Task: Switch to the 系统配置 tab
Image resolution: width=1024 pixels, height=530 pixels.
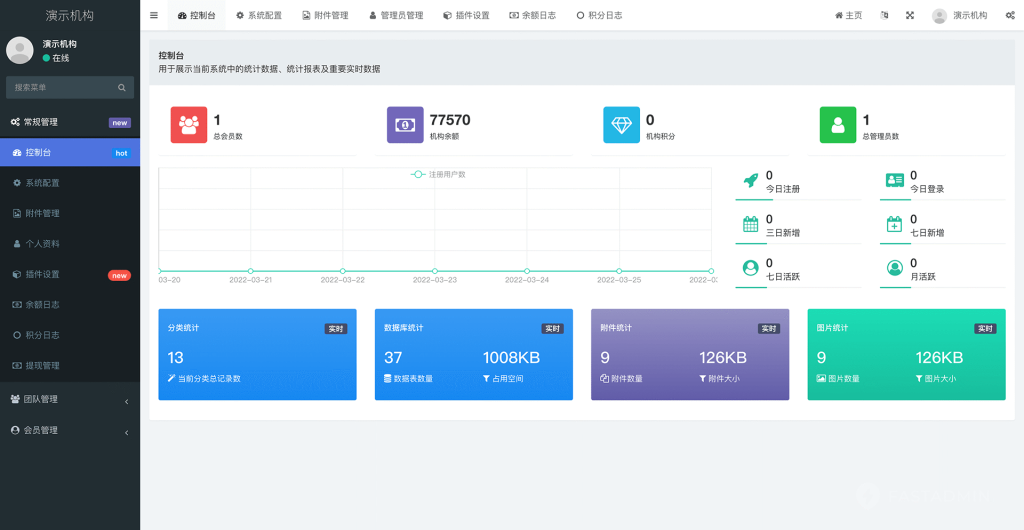Action: click(259, 15)
